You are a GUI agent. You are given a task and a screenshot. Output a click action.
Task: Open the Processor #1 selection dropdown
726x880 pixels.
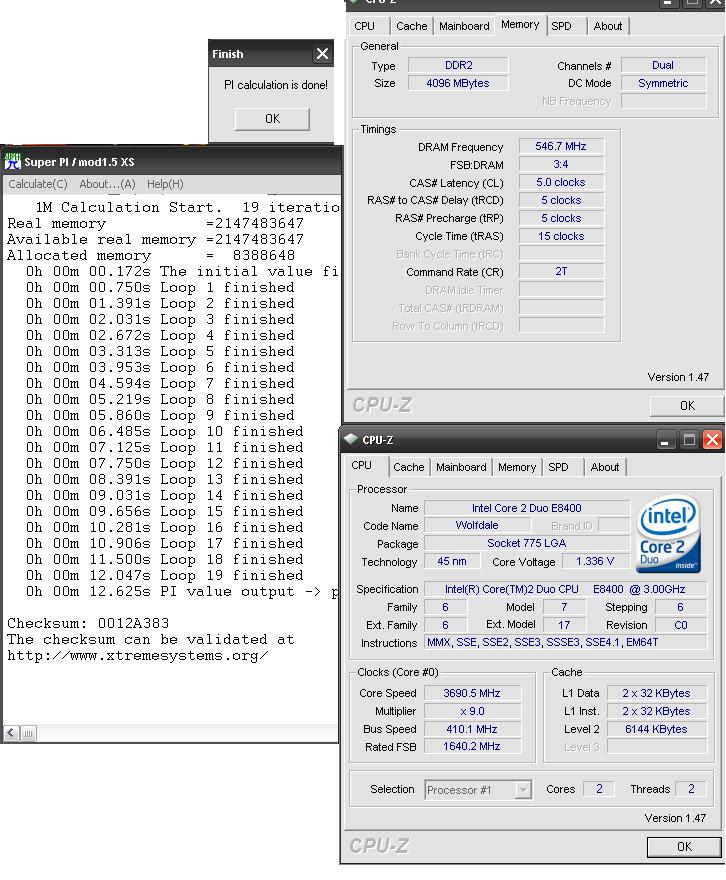[x=523, y=790]
